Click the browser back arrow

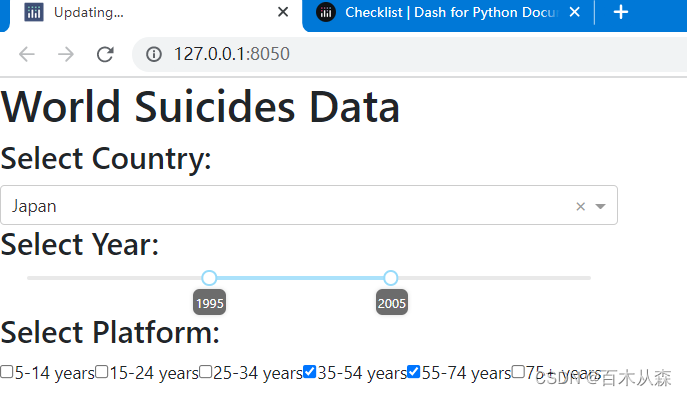tap(27, 54)
